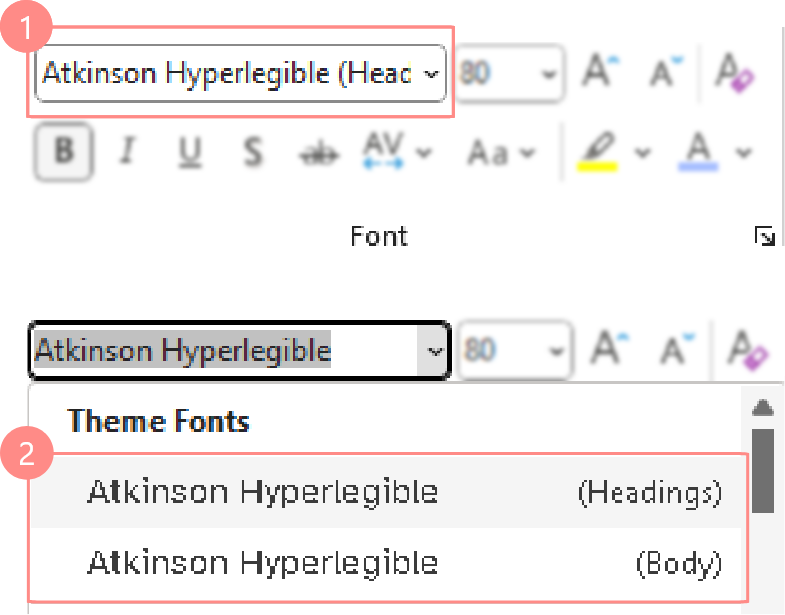Click Decrease Font Size in the upper ribbon
785x615 pixels.
665,73
